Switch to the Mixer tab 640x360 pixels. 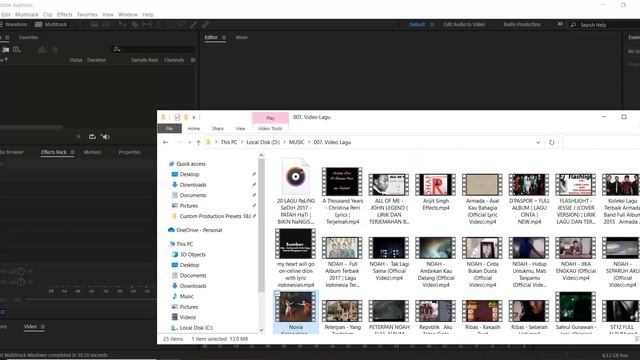pos(242,37)
